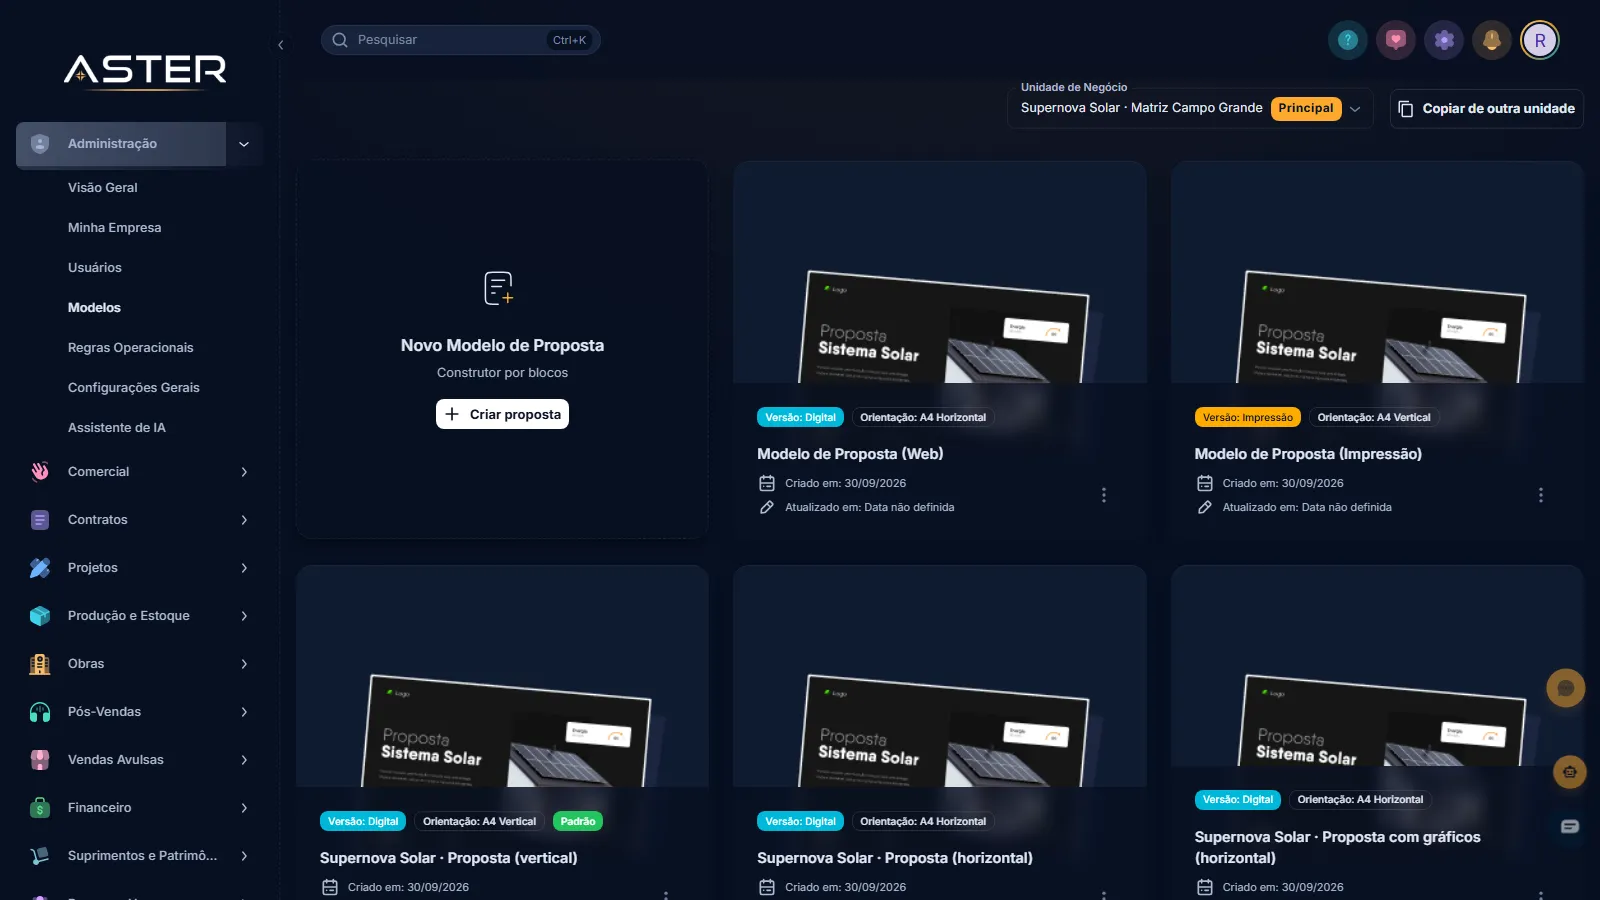The image size is (1600, 900).
Task: Expand the Vendas Avulsas menu arrow
Action: (x=244, y=760)
